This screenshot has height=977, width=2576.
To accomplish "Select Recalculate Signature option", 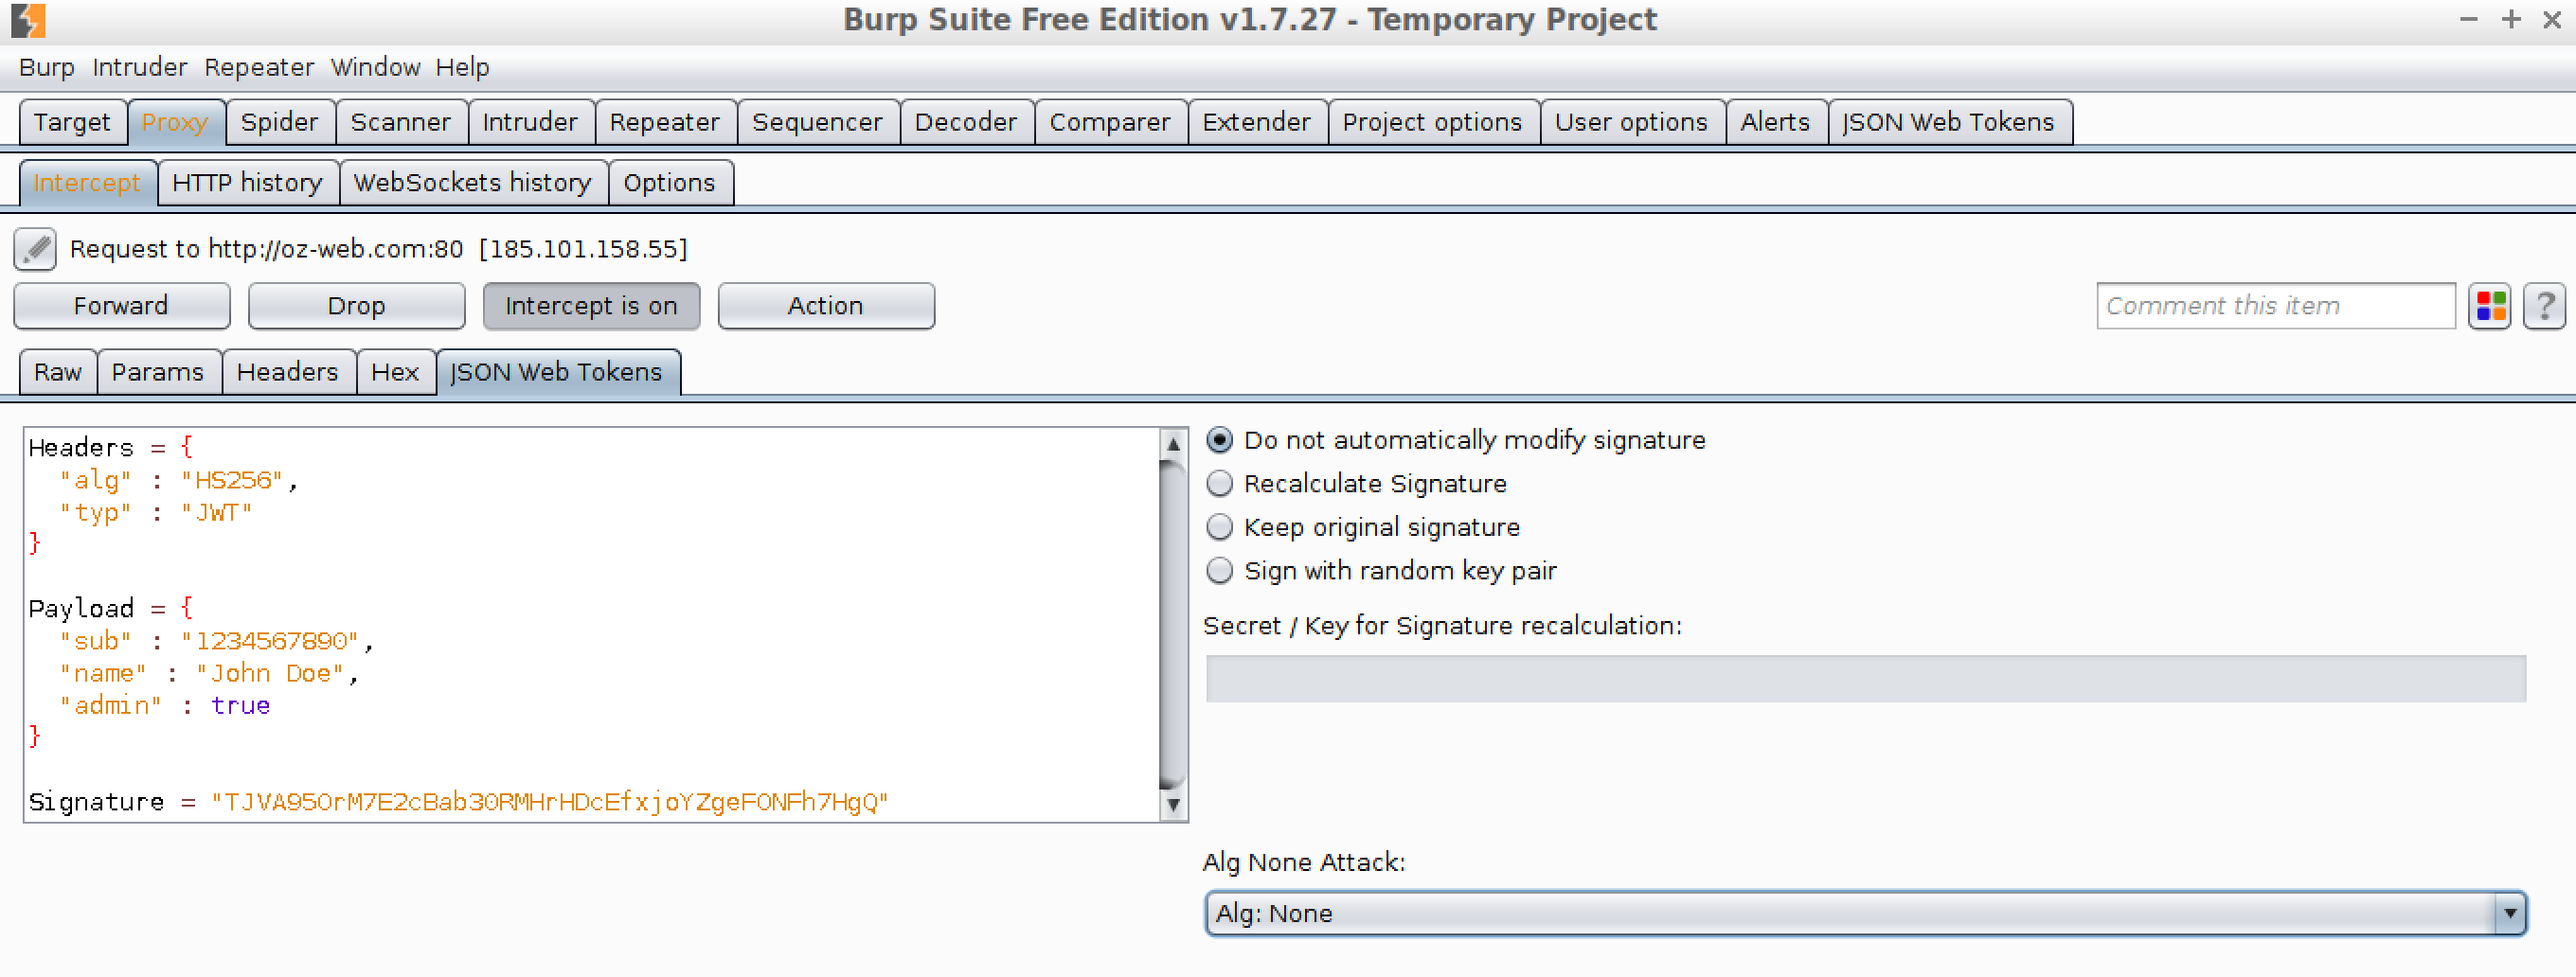I will coord(1220,484).
